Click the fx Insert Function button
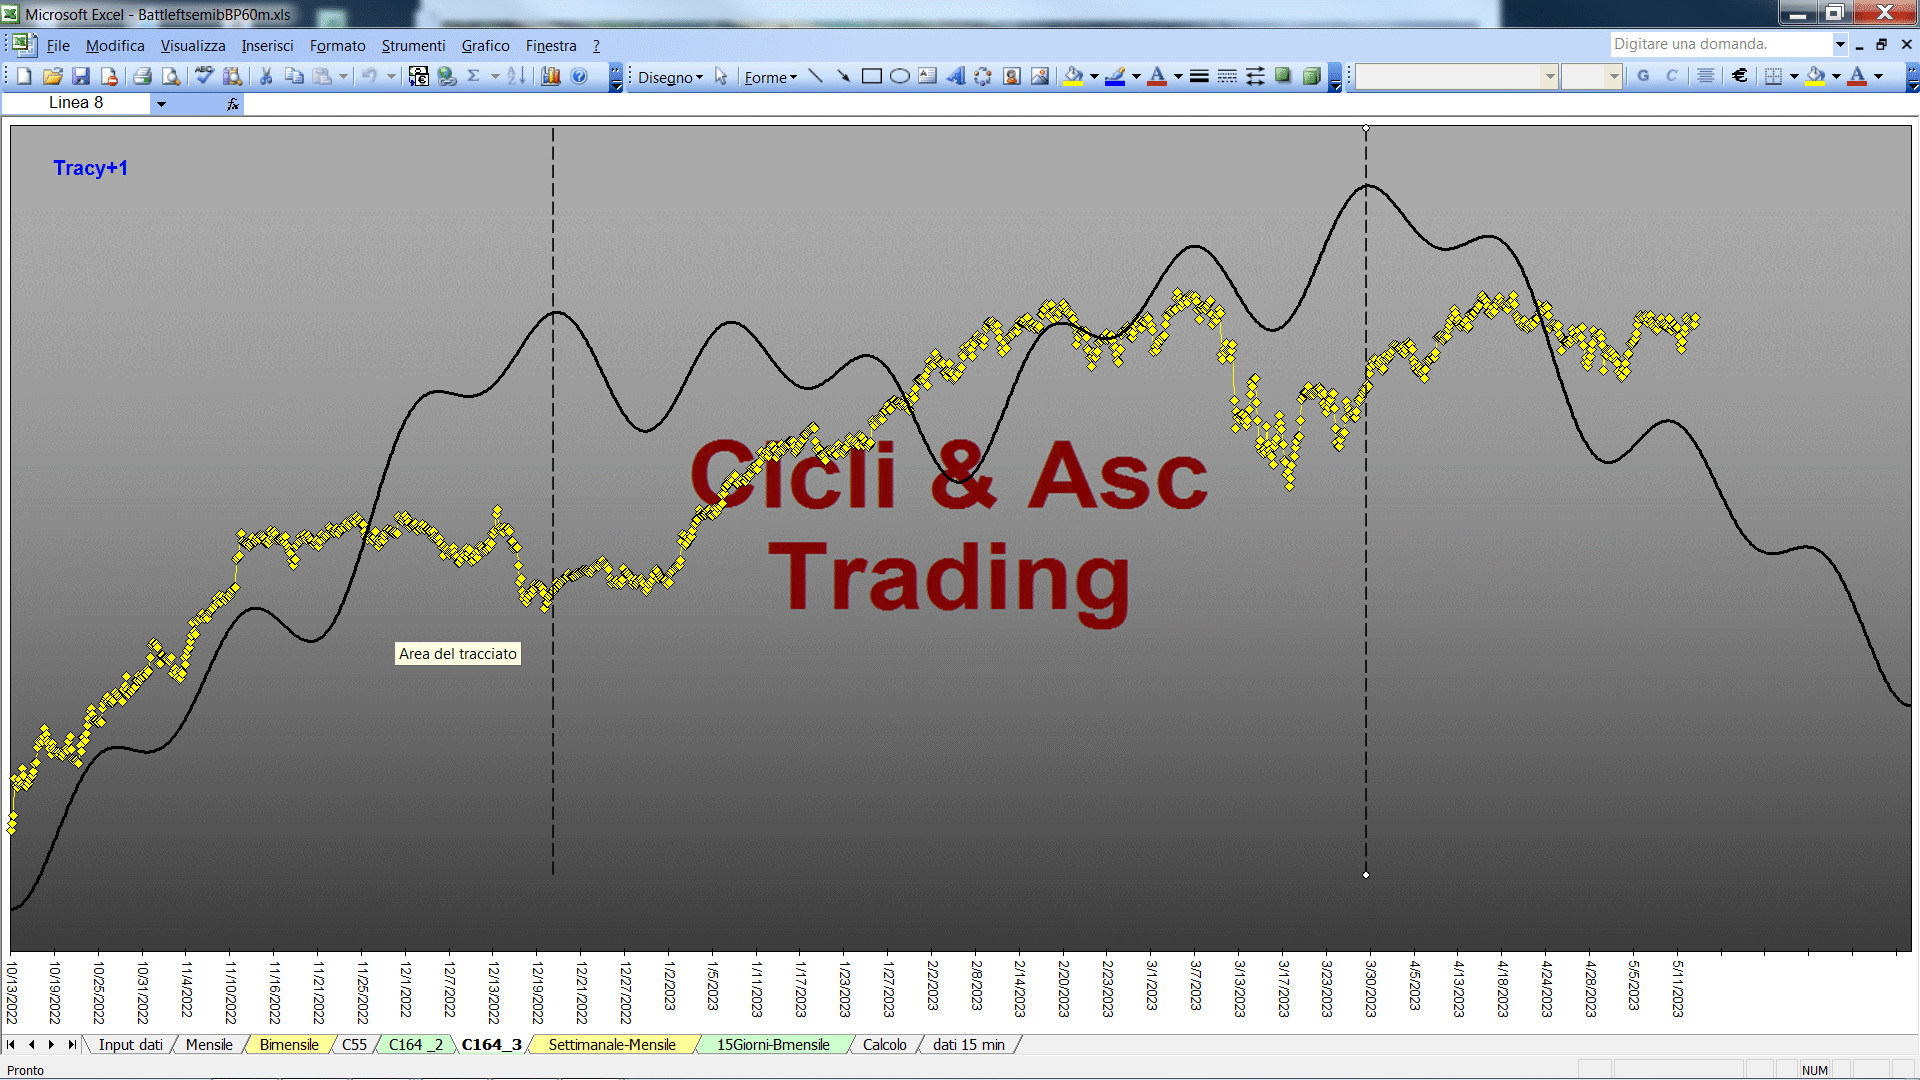Viewport: 1920px width, 1080px height. [x=233, y=104]
